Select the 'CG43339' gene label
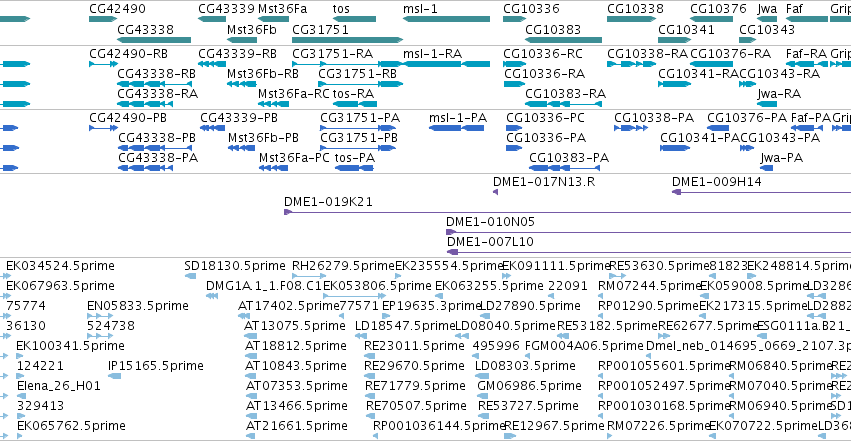This screenshot has height=441, width=851. tap(226, 9)
